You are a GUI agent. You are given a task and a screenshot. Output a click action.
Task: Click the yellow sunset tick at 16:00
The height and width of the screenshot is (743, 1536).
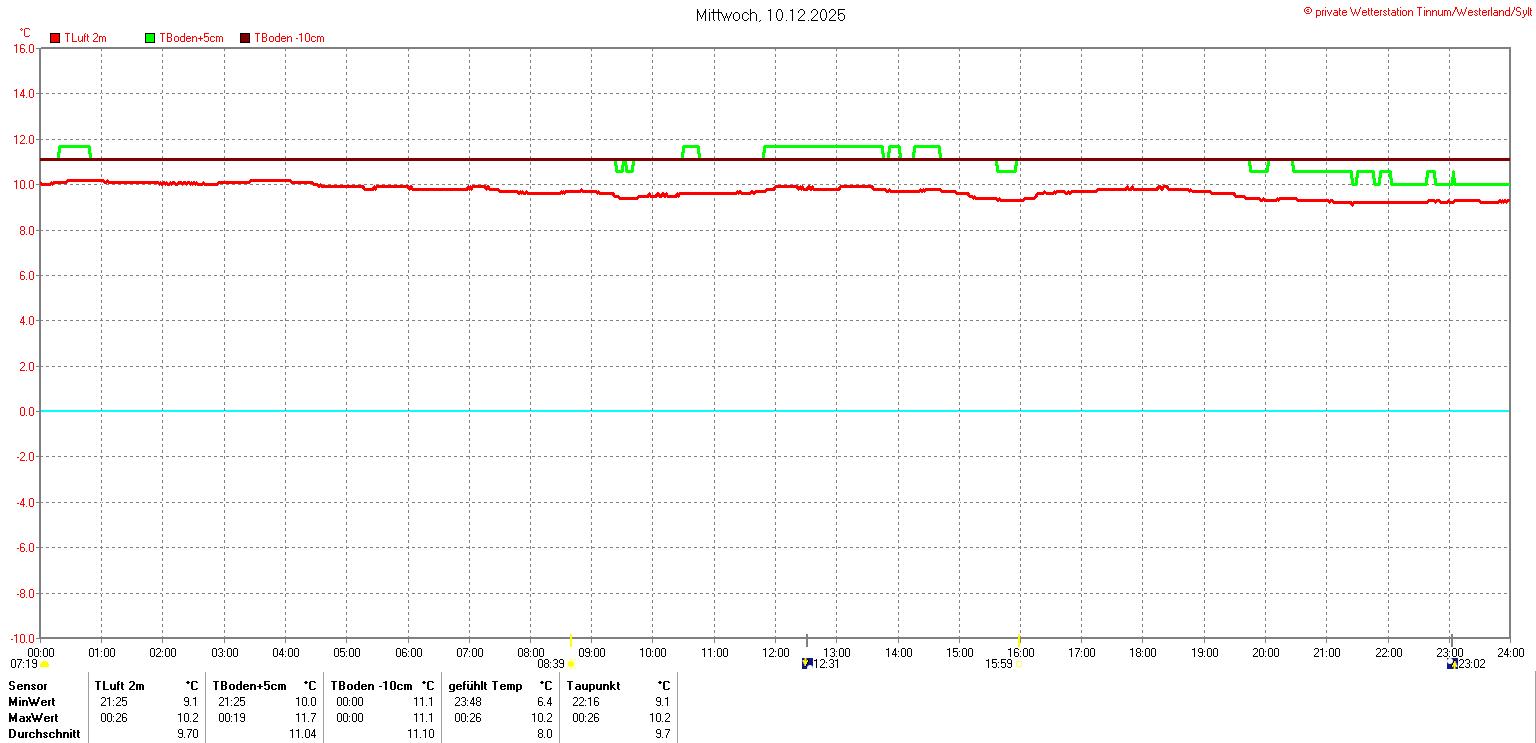[x=1019, y=640]
